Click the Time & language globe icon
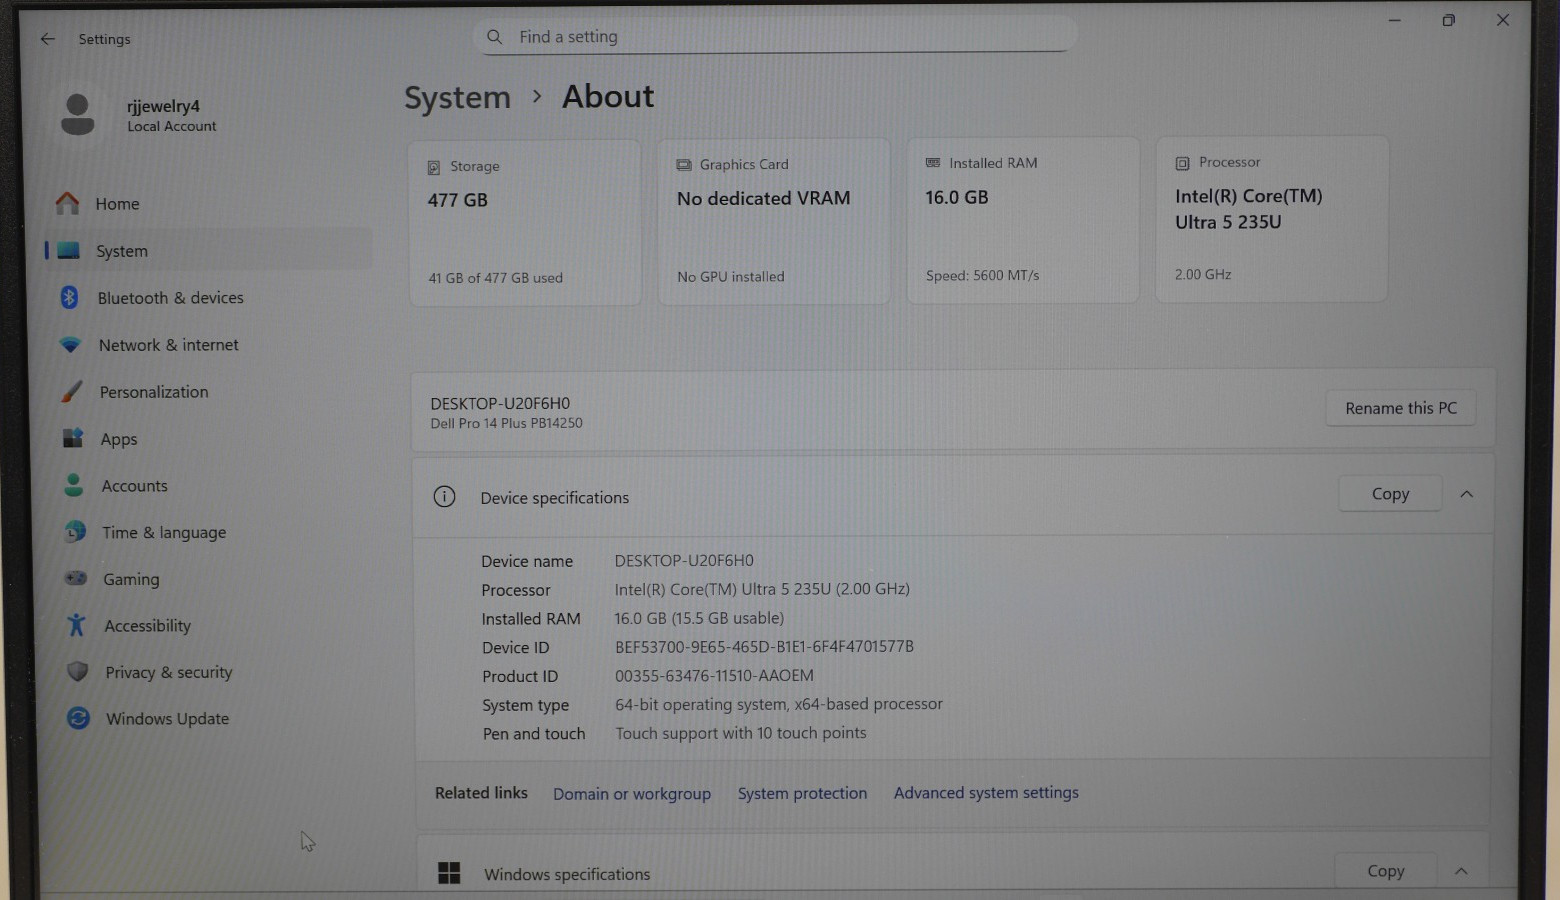The width and height of the screenshot is (1560, 900). [x=75, y=531]
